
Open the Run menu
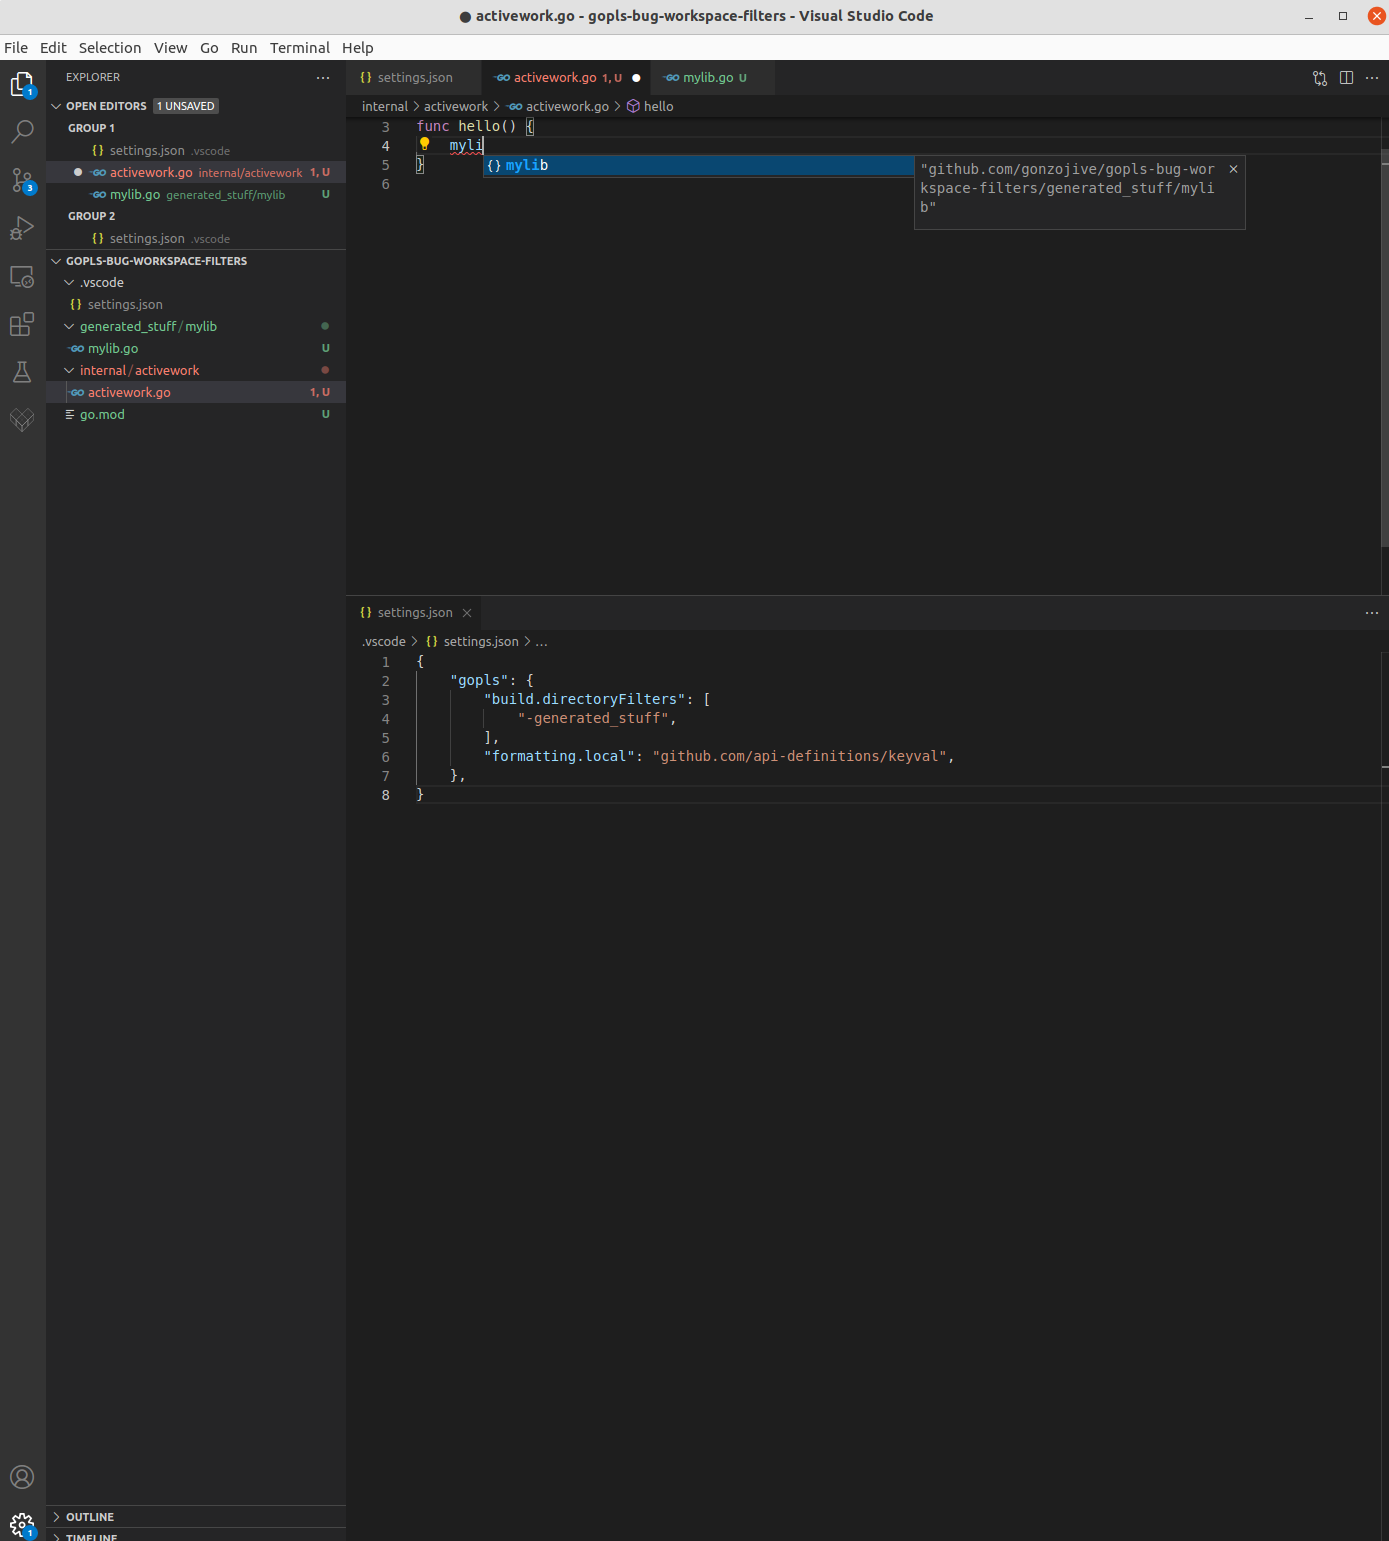(244, 47)
